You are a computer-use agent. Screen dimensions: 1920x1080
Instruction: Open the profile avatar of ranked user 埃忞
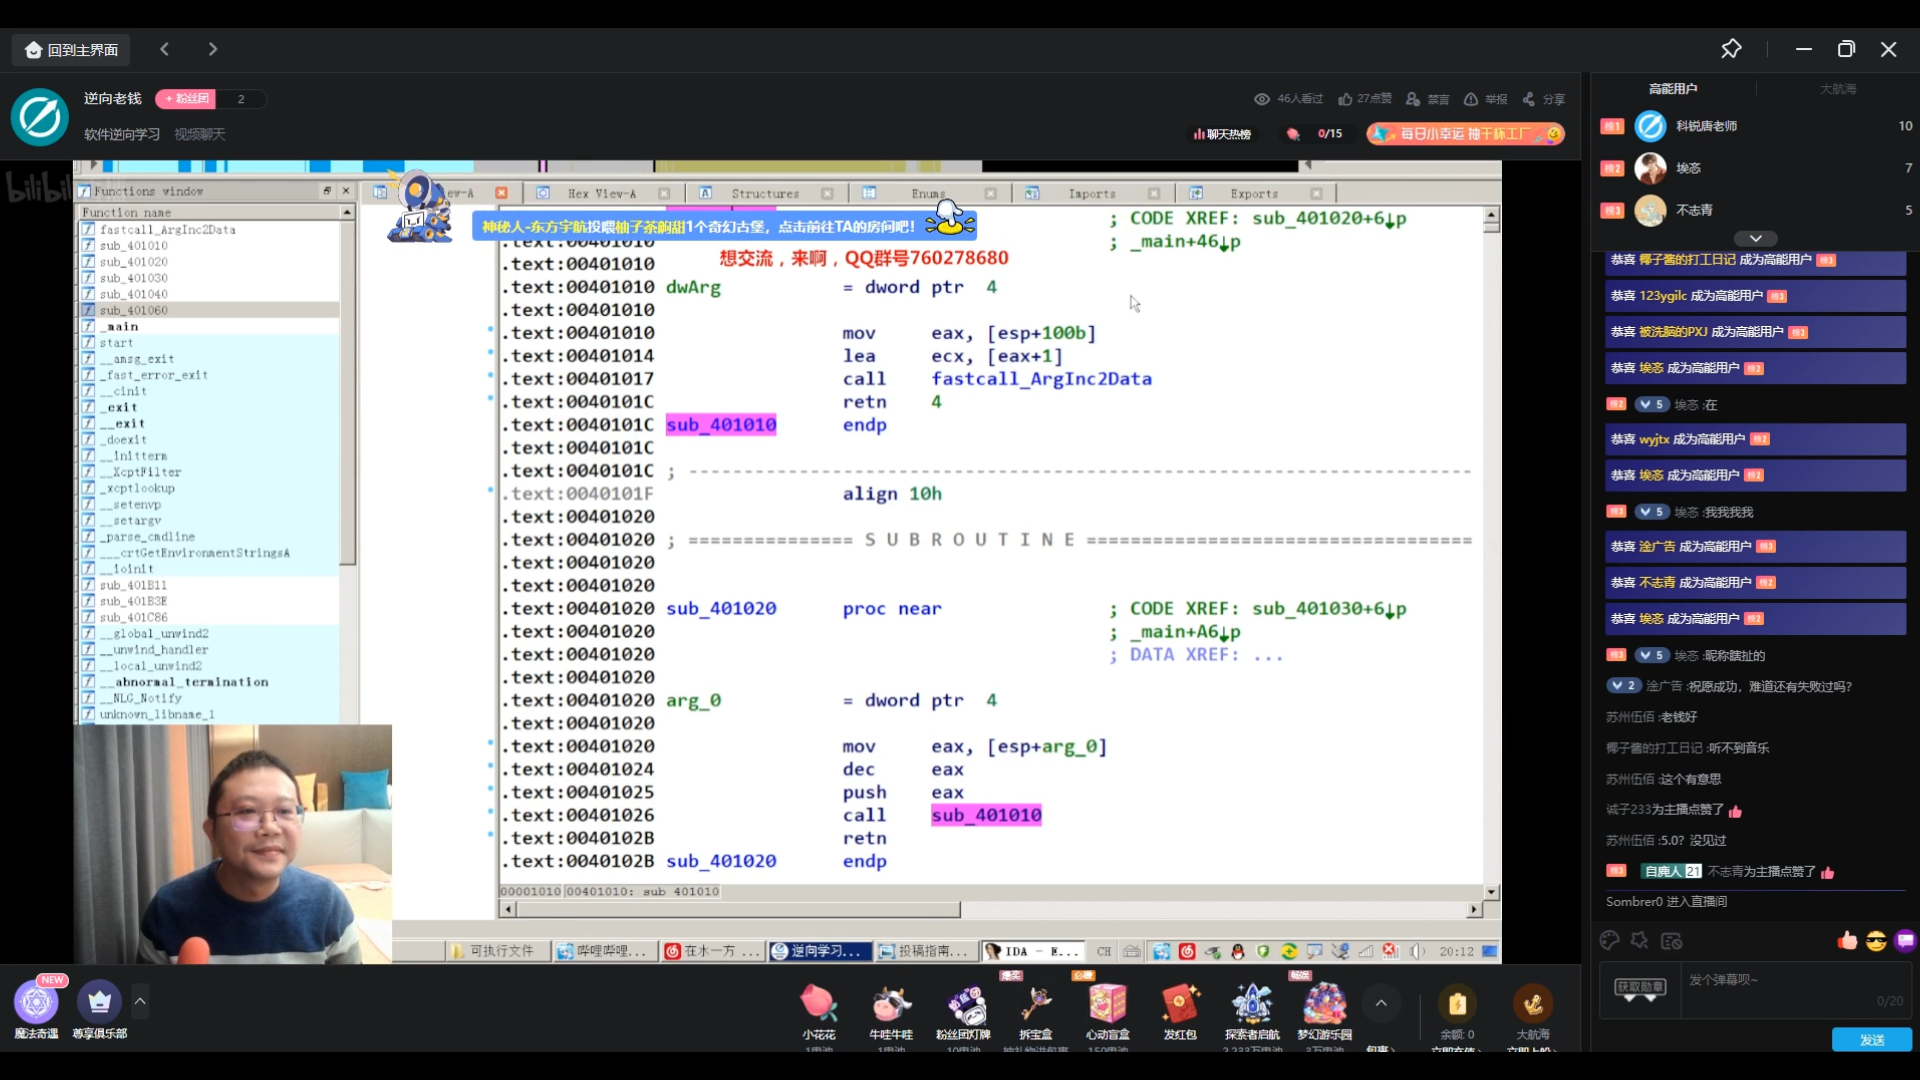1650,168
